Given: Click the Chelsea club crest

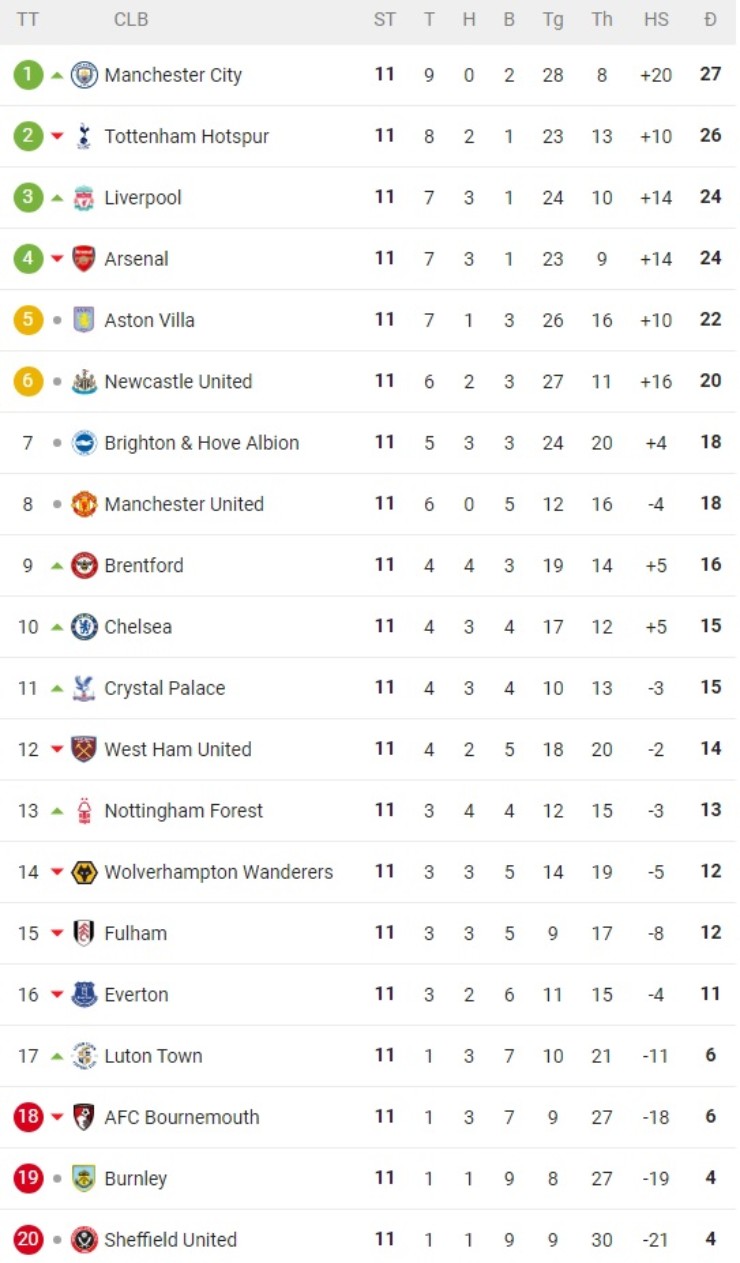Looking at the screenshot, I should pos(84,627).
